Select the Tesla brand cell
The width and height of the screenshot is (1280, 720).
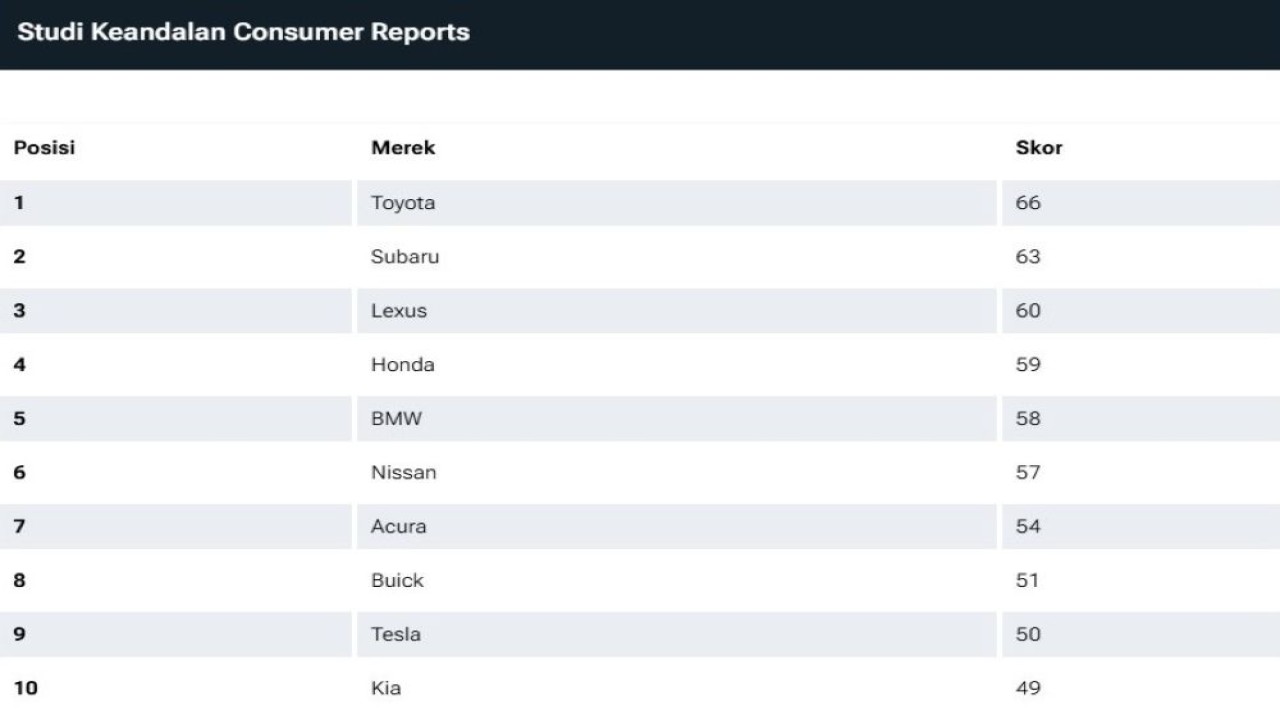coord(396,635)
